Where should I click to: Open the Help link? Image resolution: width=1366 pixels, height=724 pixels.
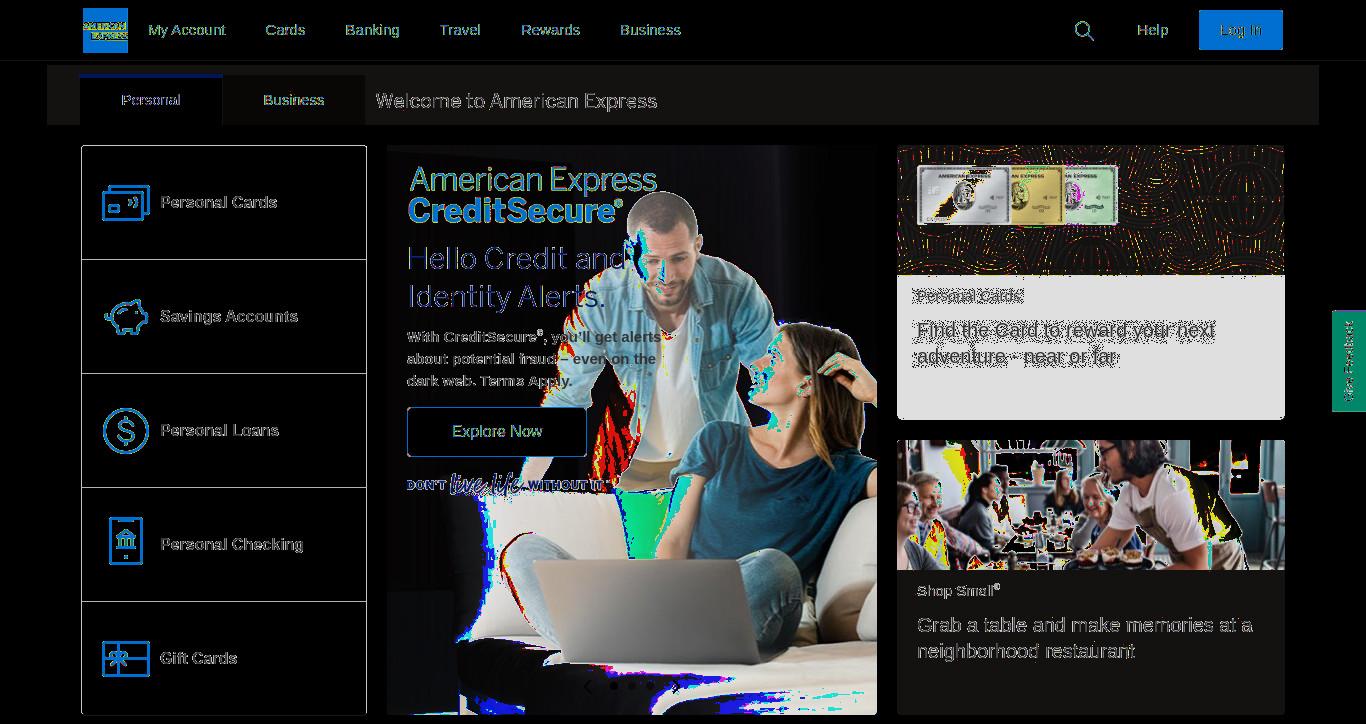click(1152, 30)
